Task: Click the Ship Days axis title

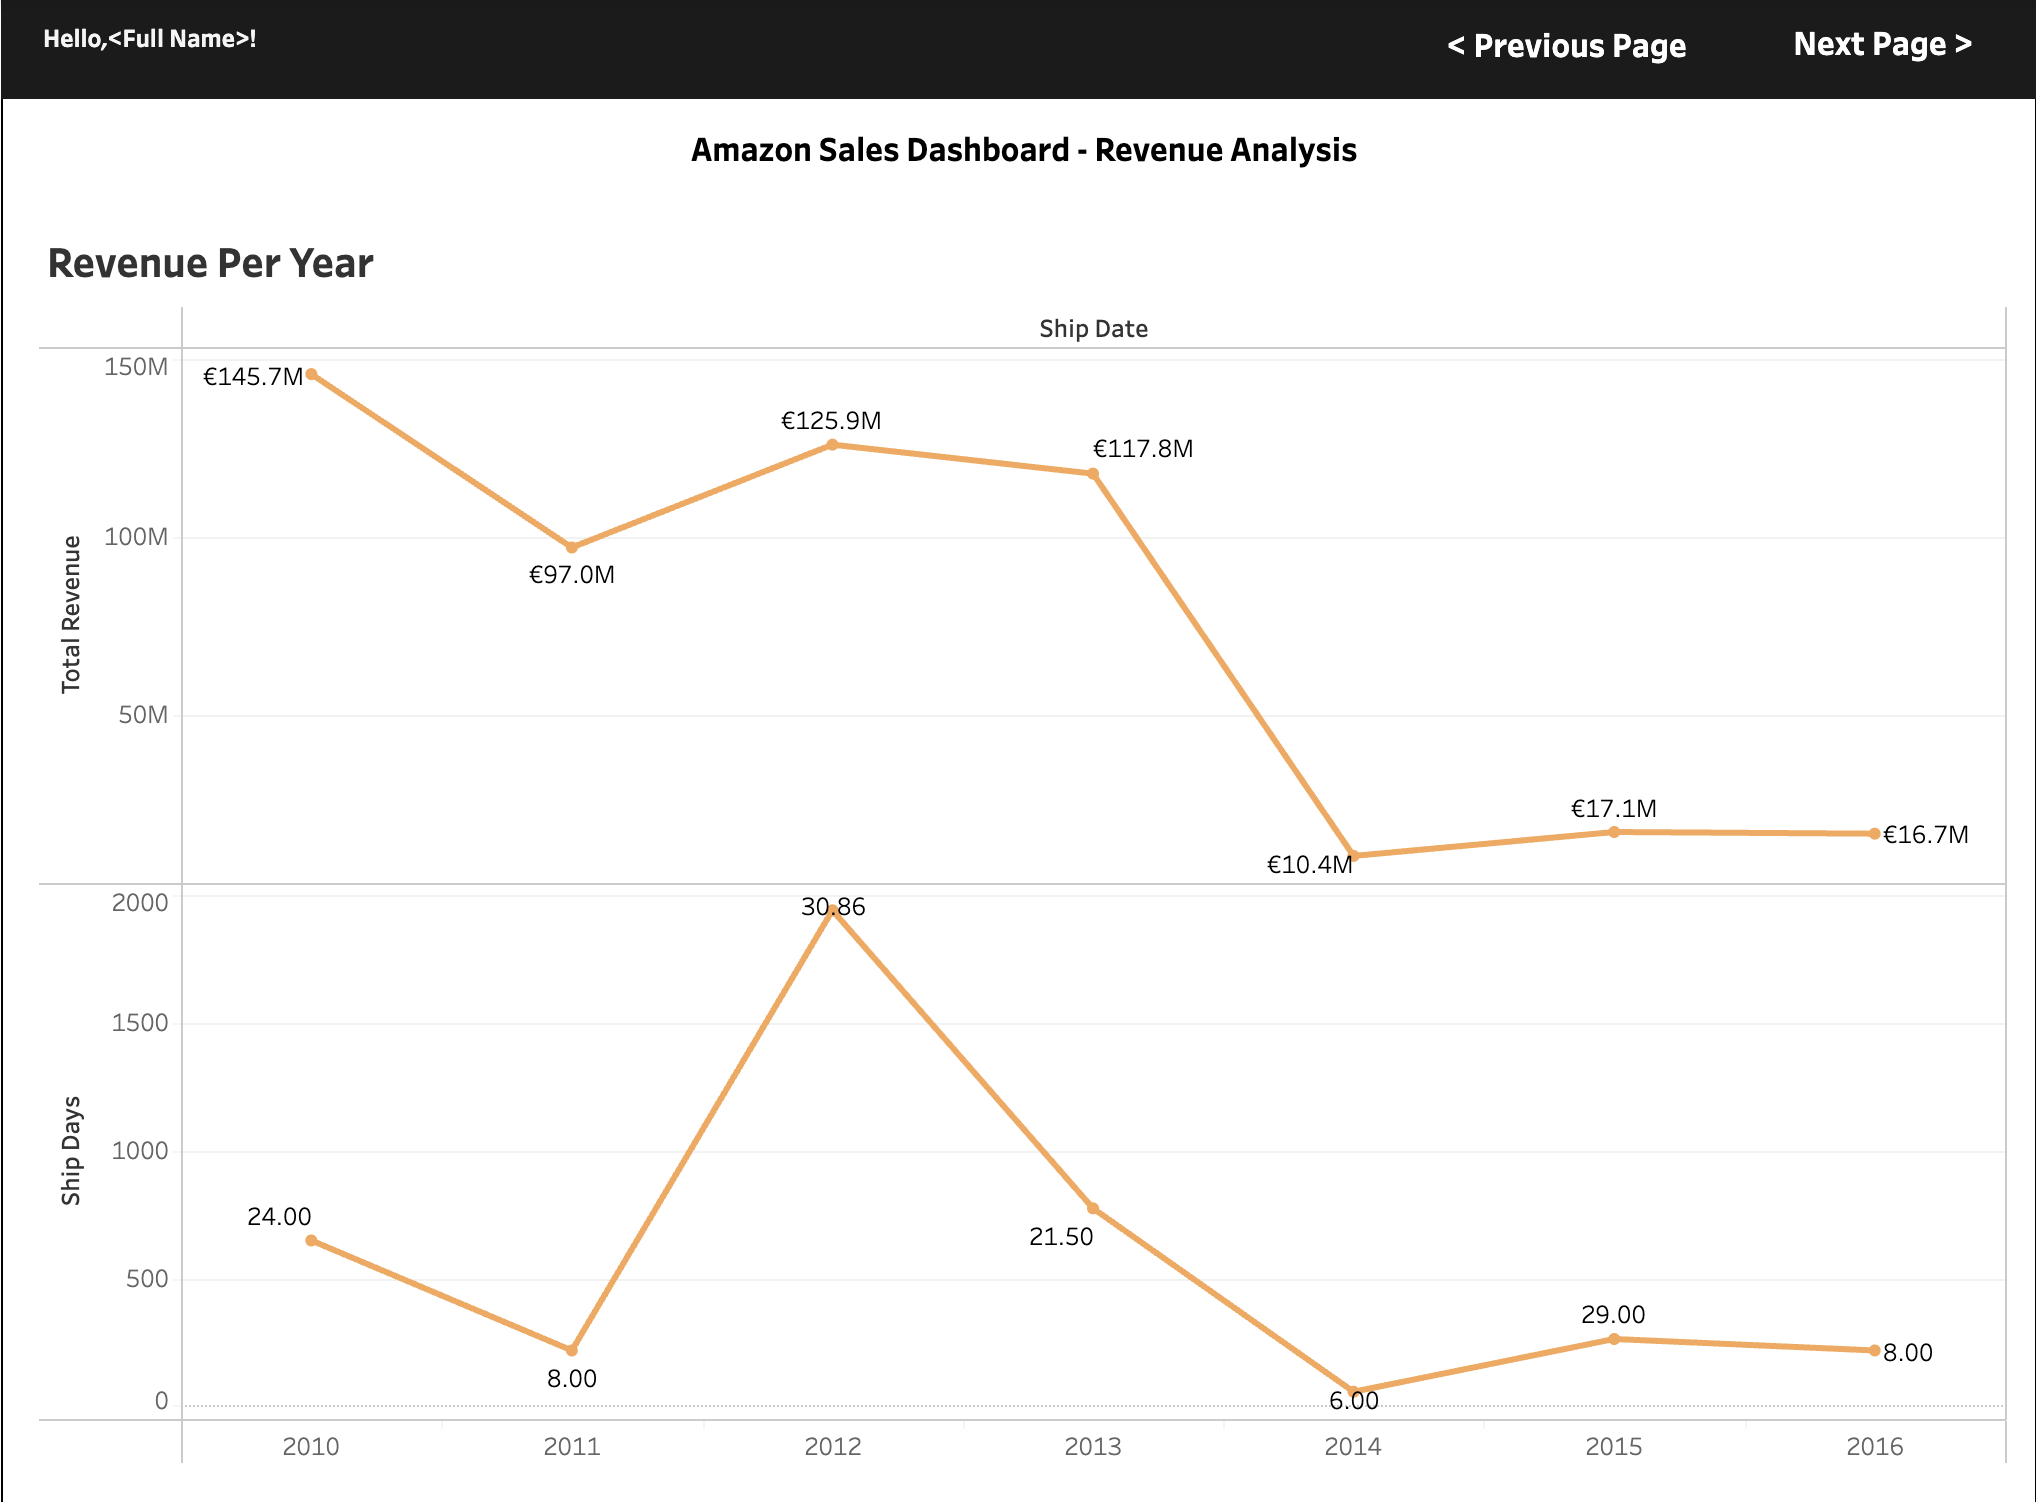Action: click(71, 1150)
